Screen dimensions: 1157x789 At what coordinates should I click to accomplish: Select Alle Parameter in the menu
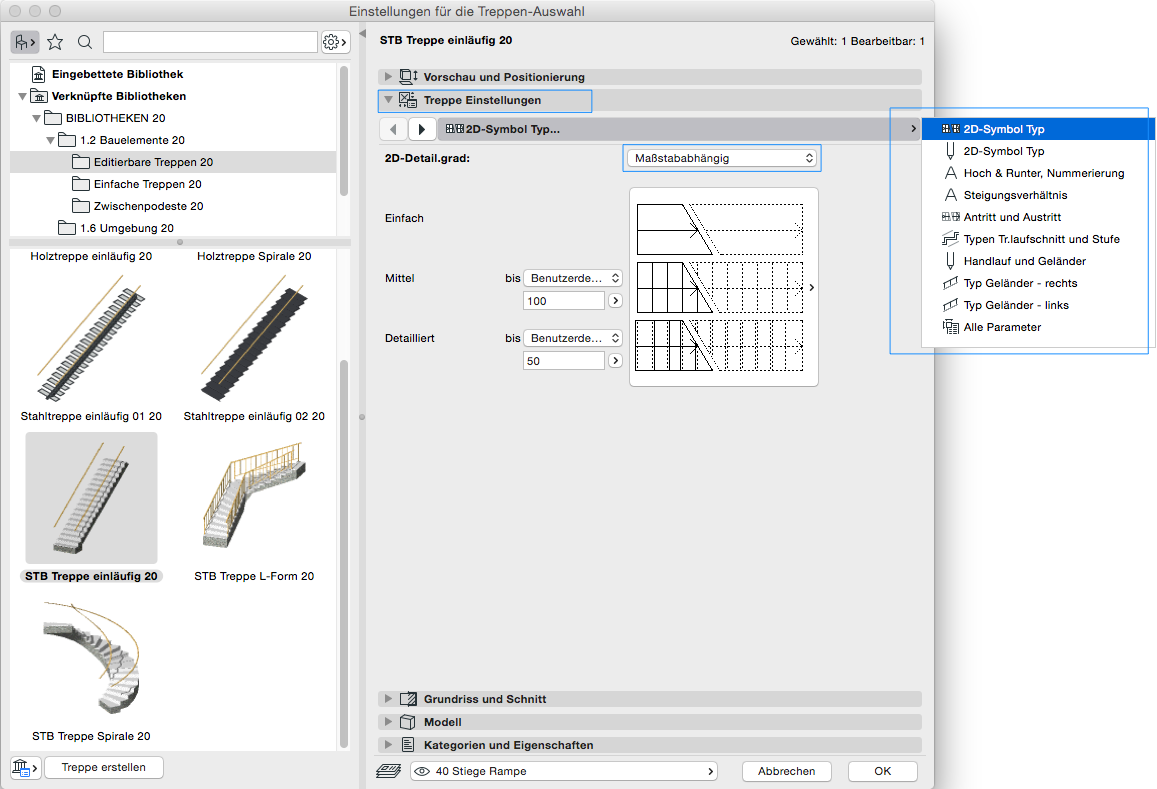coord(1002,327)
